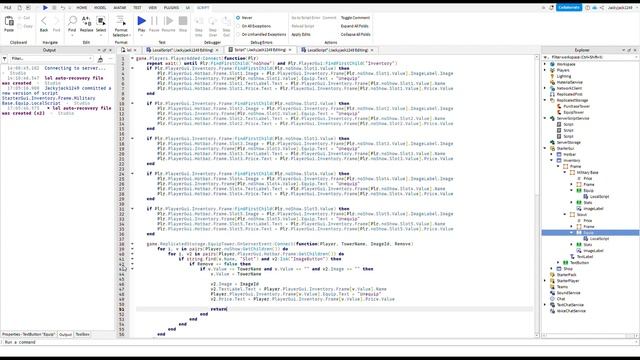Expand the StarterPlayer node arrow
The width and height of the screenshot is (640, 360).
click(x=545, y=281)
